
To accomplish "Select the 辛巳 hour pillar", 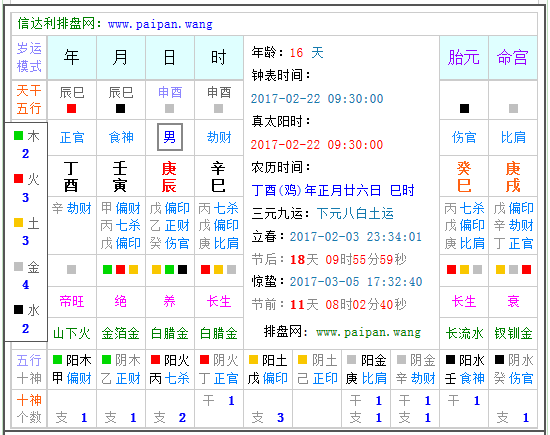I will click(x=218, y=176).
